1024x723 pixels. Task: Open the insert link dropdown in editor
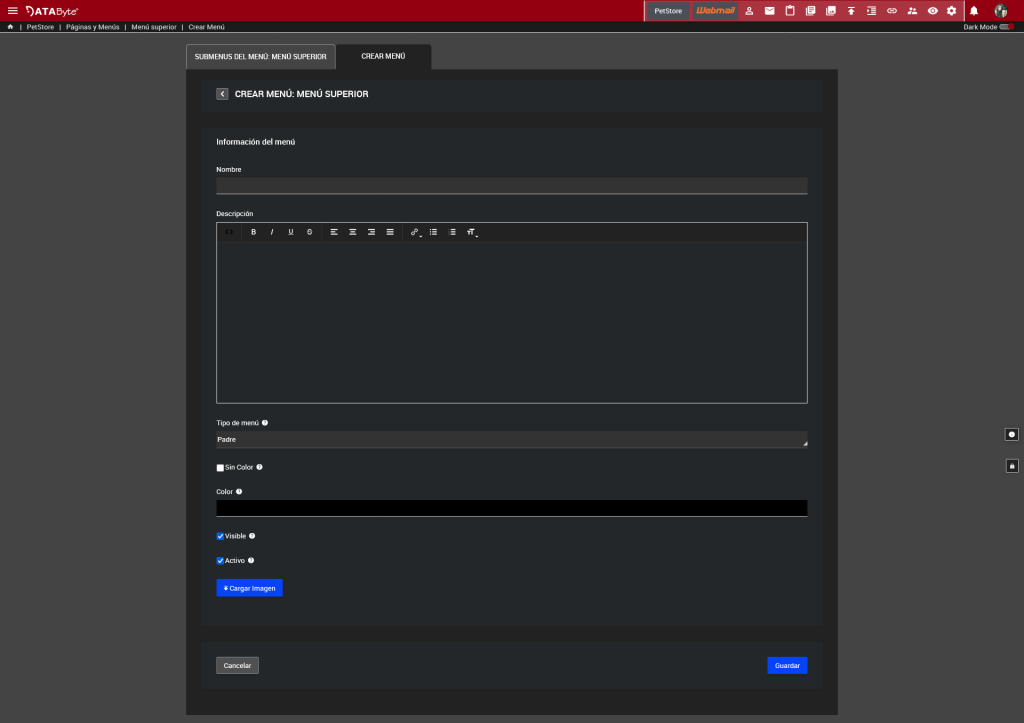415,232
